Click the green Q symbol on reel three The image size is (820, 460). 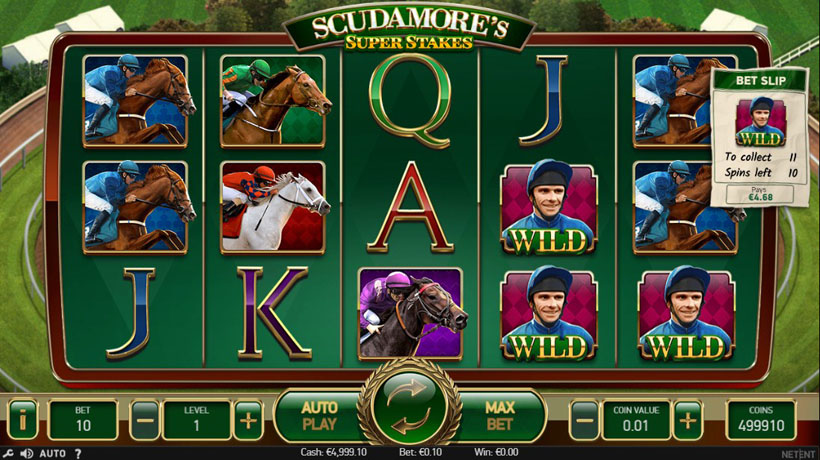tap(411, 101)
